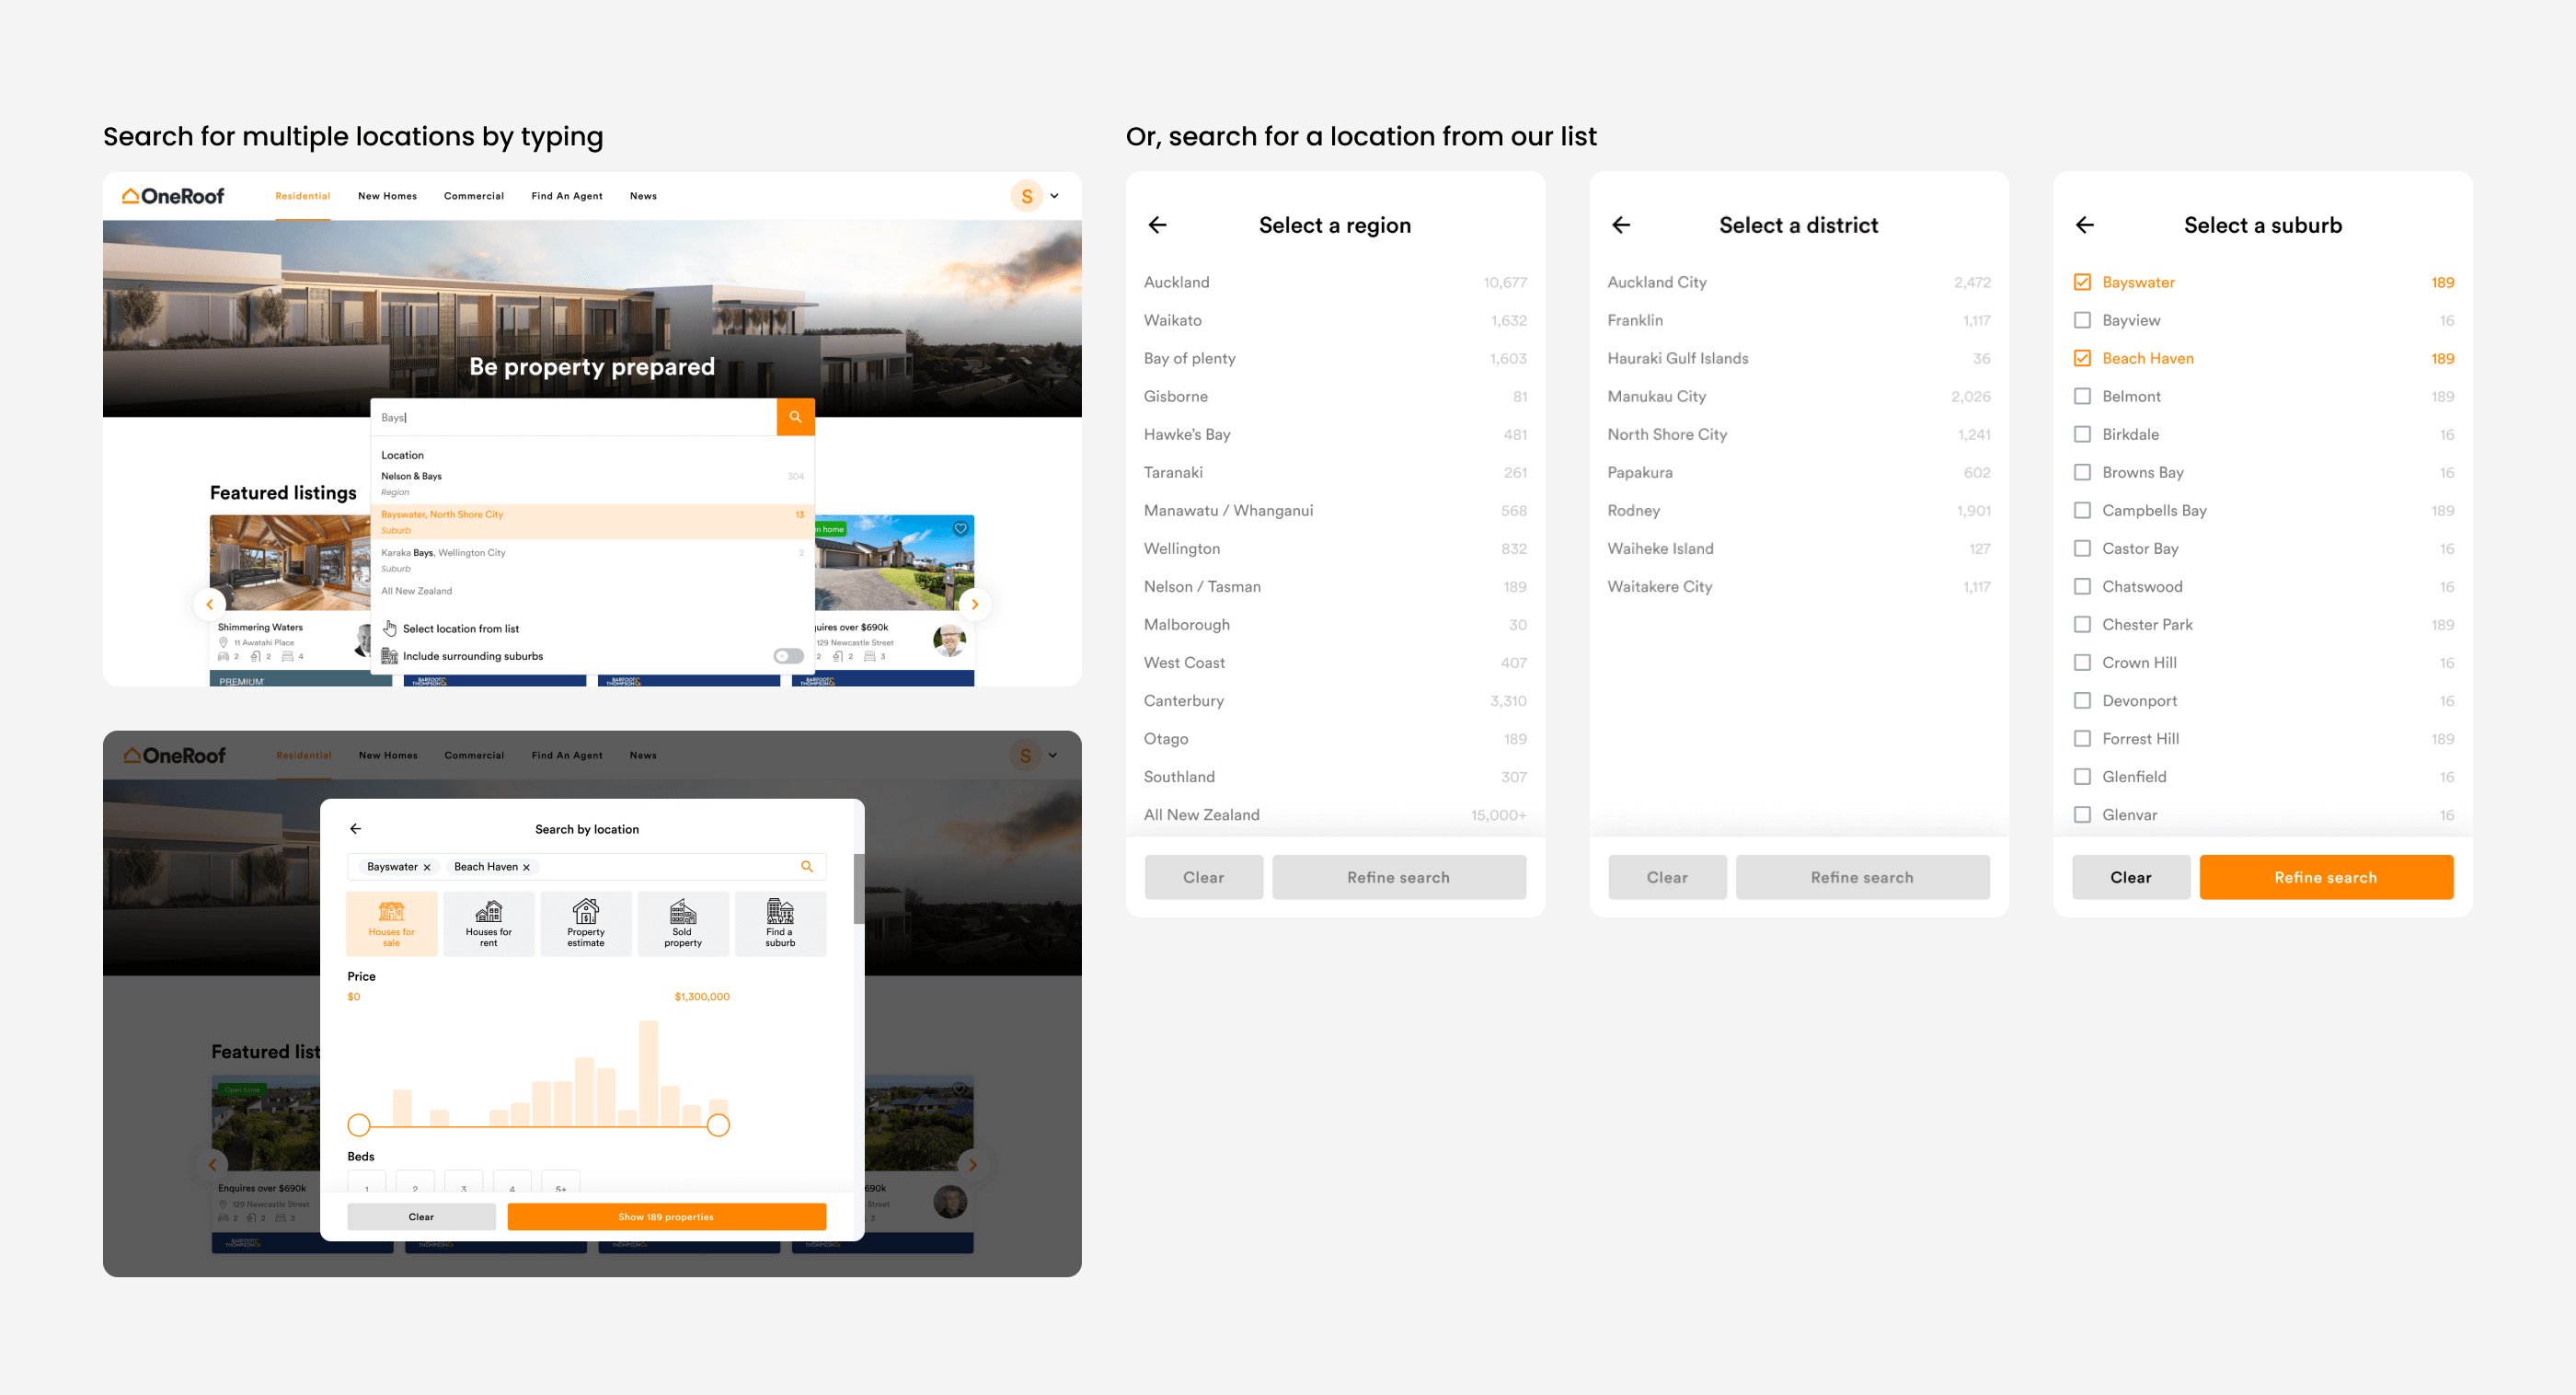
Task: Uncheck the Bayswater suburb checkbox
Action: tap(2082, 282)
